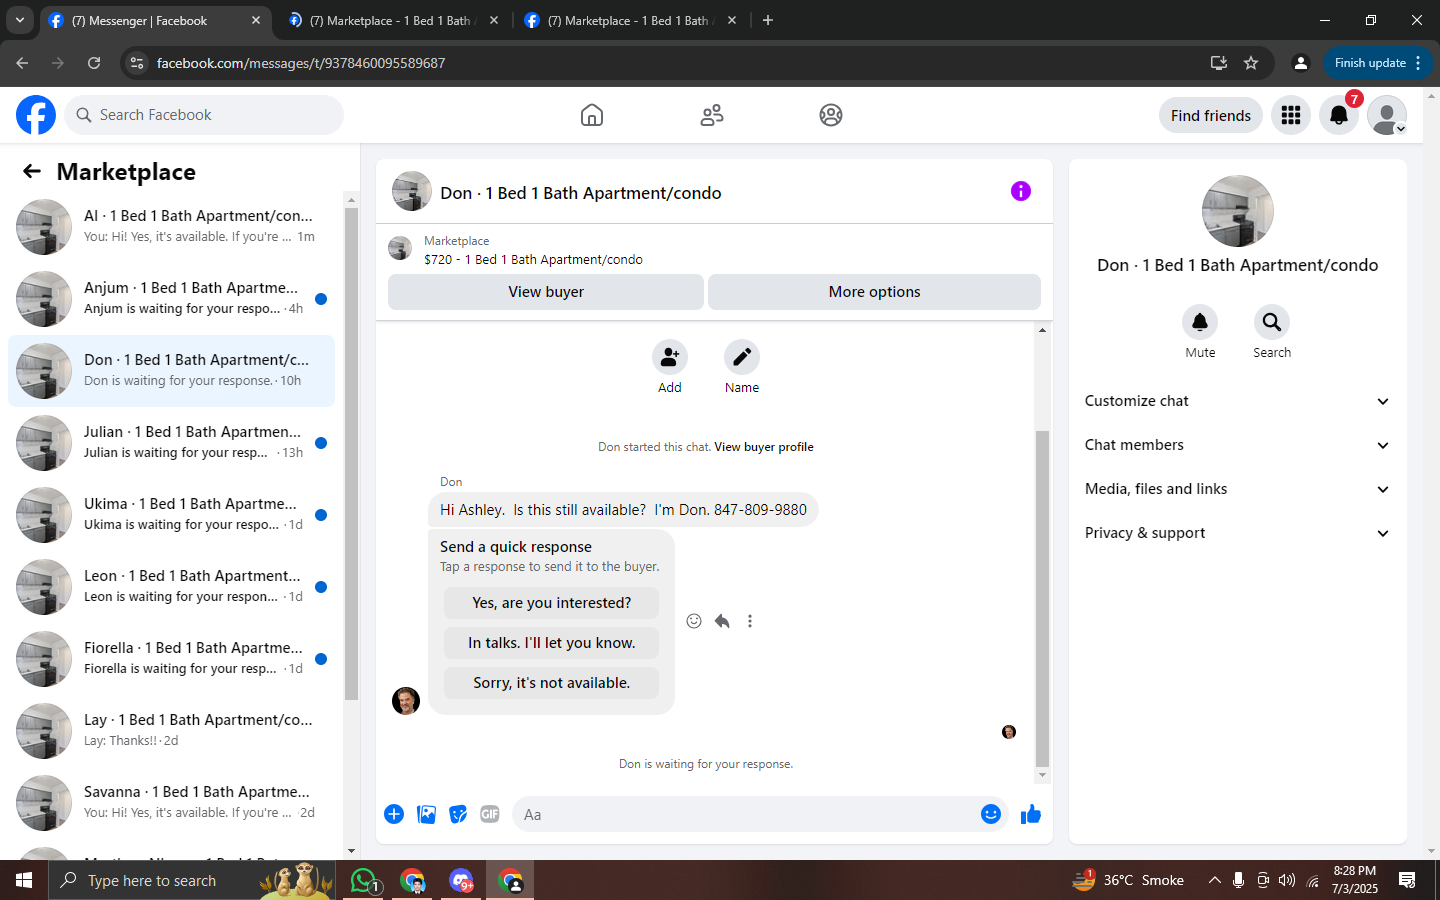Image resolution: width=1440 pixels, height=900 pixels.
Task: Switch to third Marketplace tab
Action: tap(630, 20)
